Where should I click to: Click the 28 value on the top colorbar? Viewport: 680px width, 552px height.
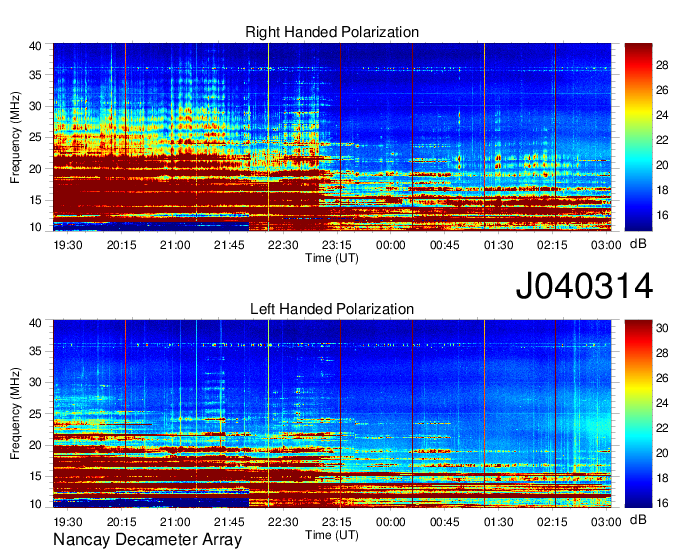click(x=662, y=65)
